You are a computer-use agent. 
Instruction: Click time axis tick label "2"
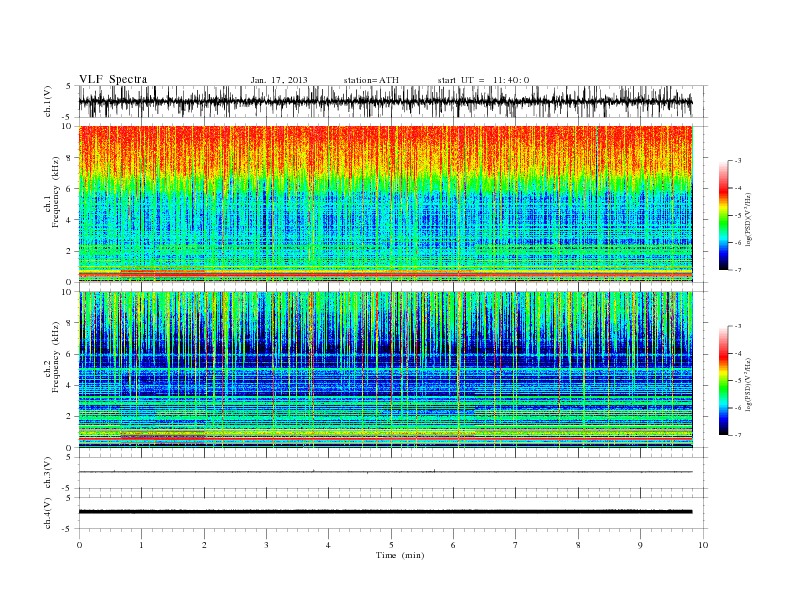(204, 545)
